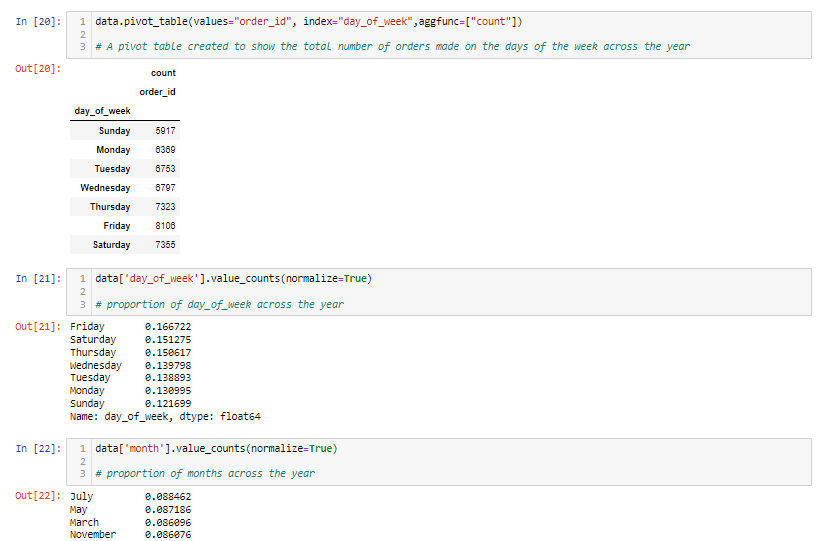This screenshot has height=541, width=821.
Task: Click the comment 'proportion of day_of_week across the year'
Action: coord(219,304)
